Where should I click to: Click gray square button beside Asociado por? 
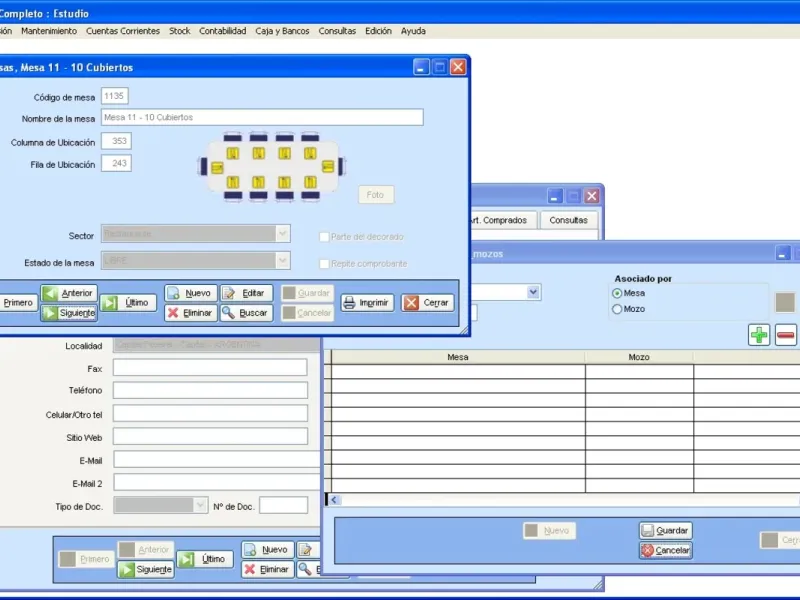coord(785,302)
